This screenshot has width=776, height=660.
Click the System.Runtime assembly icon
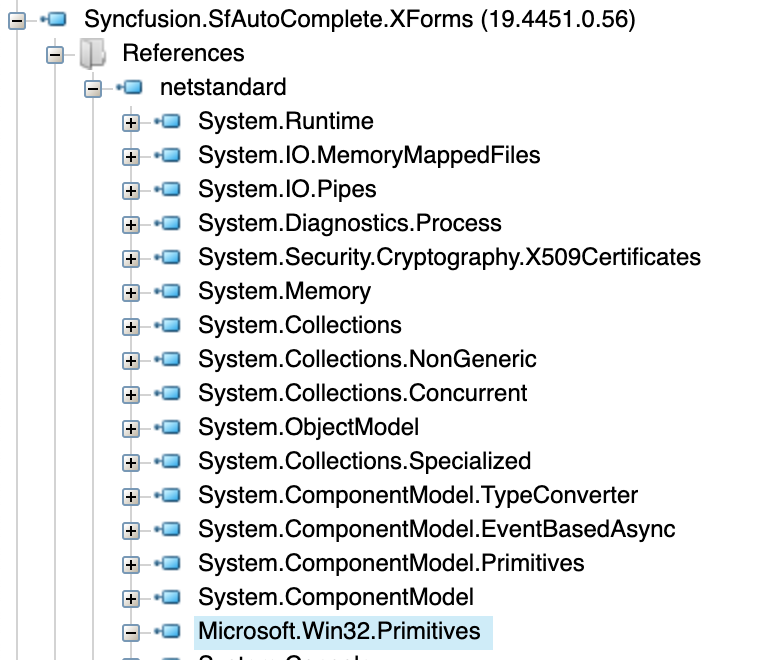(x=168, y=121)
